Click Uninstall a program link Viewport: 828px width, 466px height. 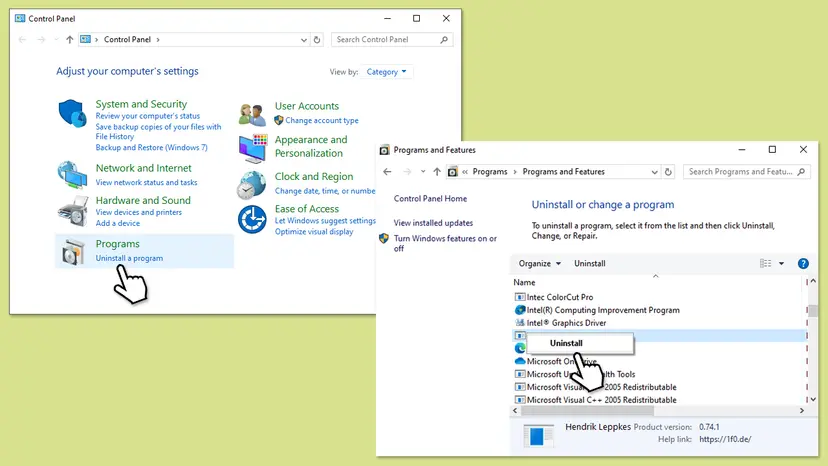click(x=129, y=258)
